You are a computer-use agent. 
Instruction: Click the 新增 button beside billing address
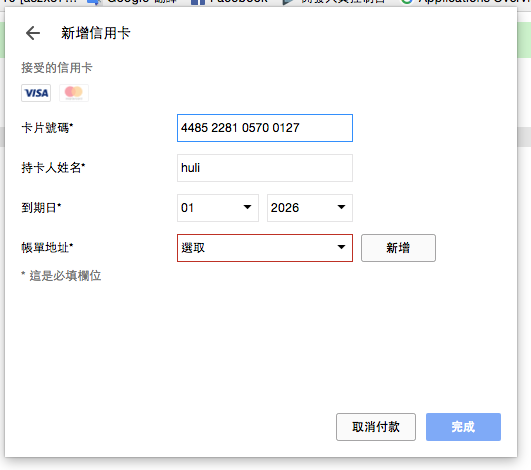point(398,248)
